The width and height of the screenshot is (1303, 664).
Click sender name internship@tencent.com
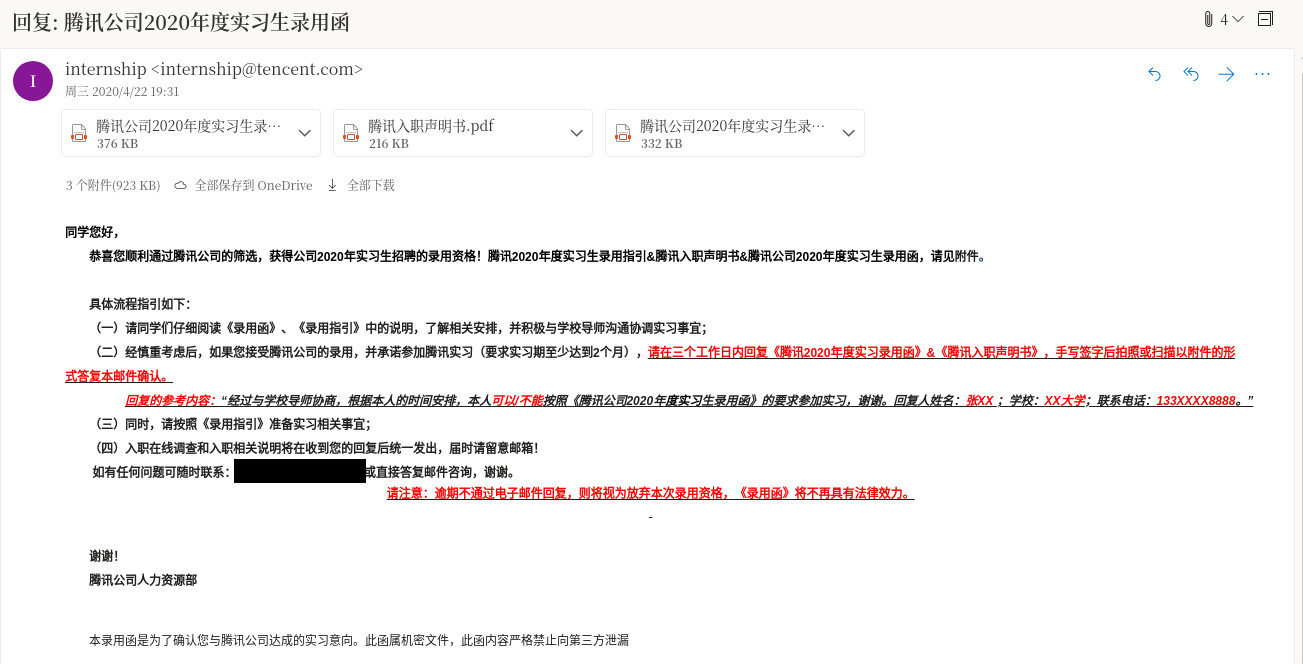(214, 69)
